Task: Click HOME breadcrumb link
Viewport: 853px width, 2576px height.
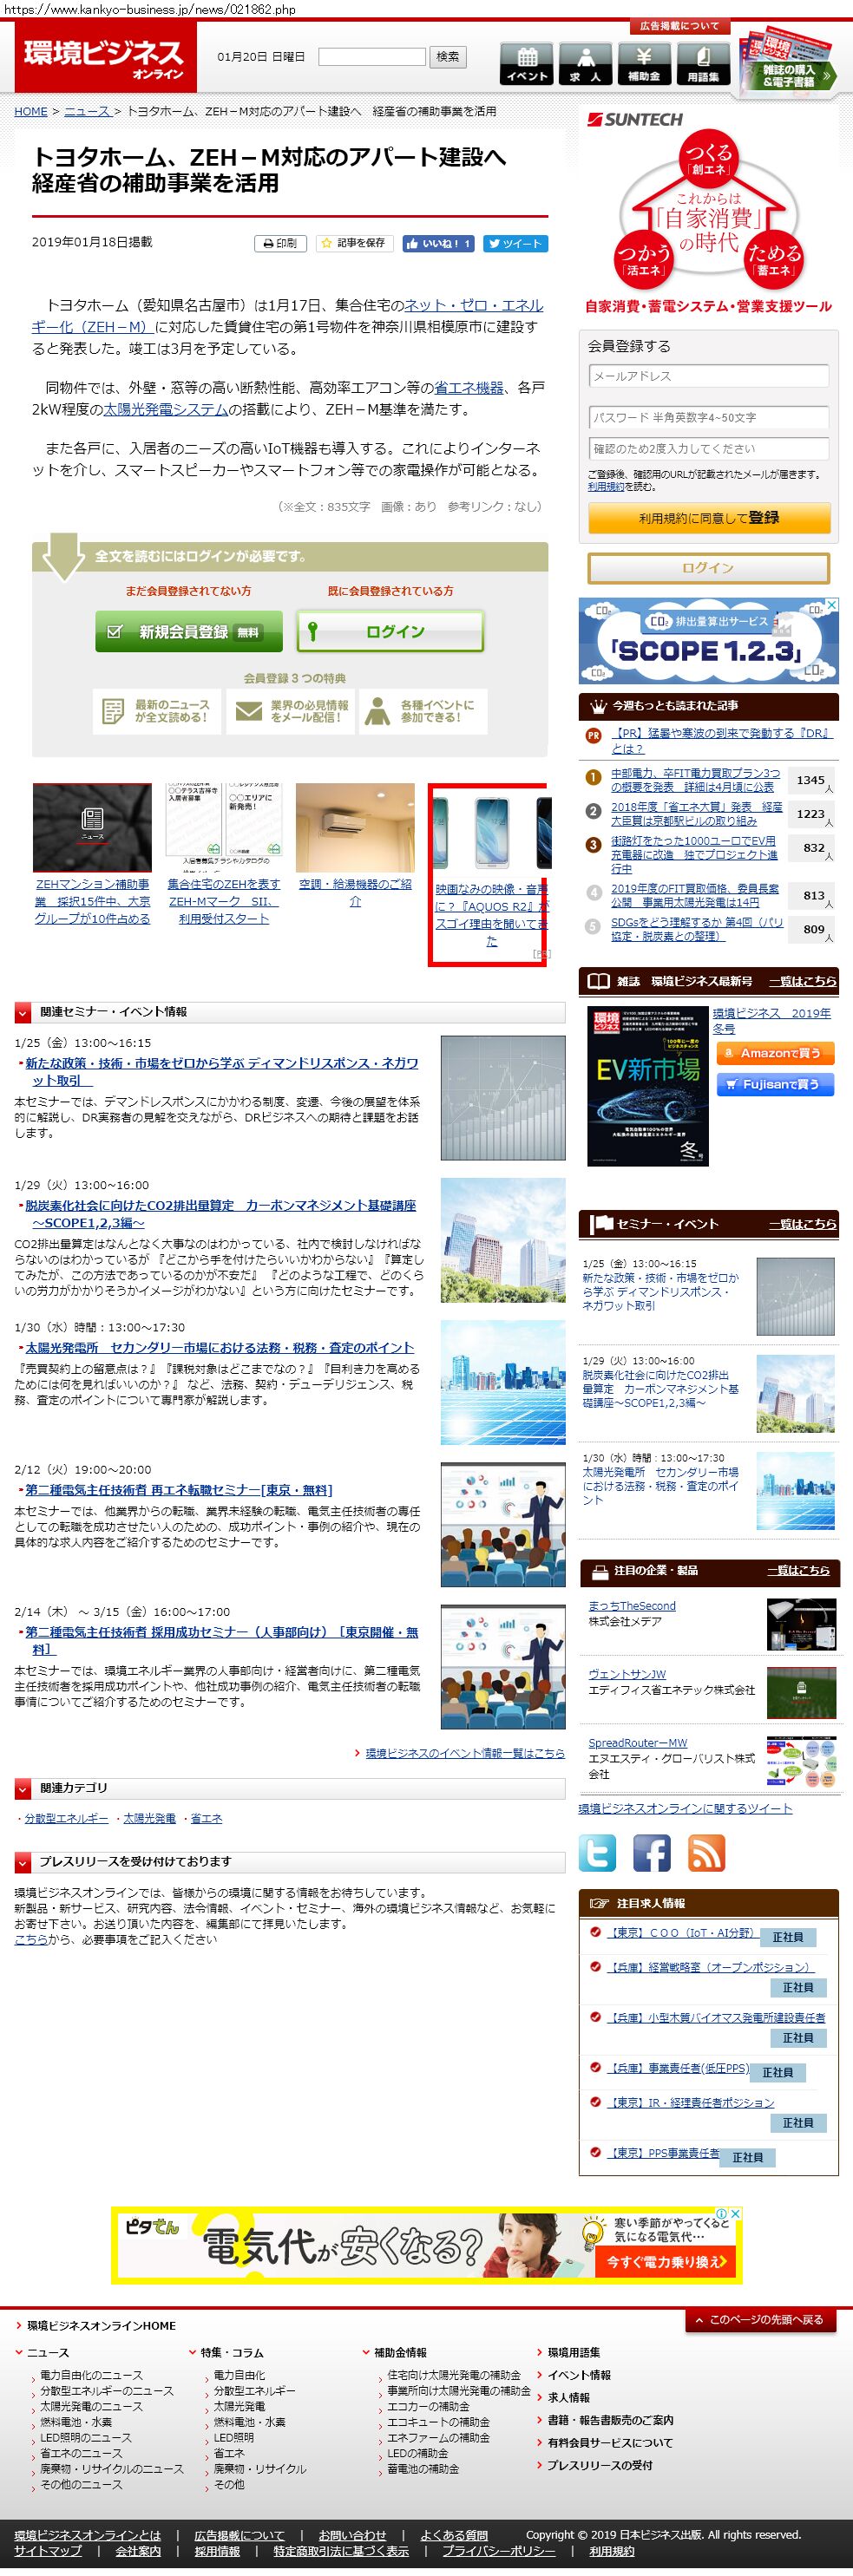Action: click(x=31, y=111)
